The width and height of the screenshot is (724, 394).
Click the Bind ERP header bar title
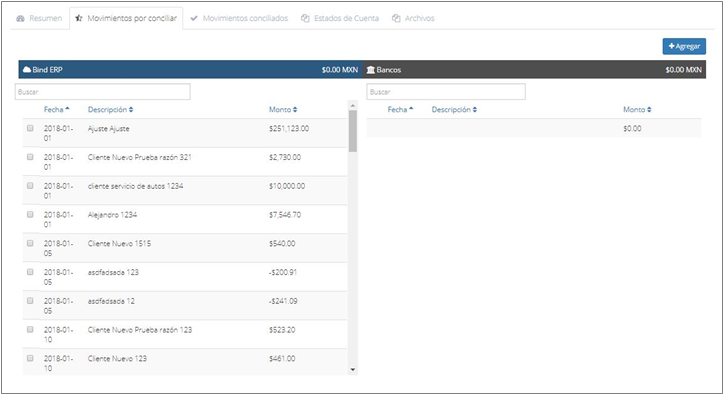click(47, 70)
